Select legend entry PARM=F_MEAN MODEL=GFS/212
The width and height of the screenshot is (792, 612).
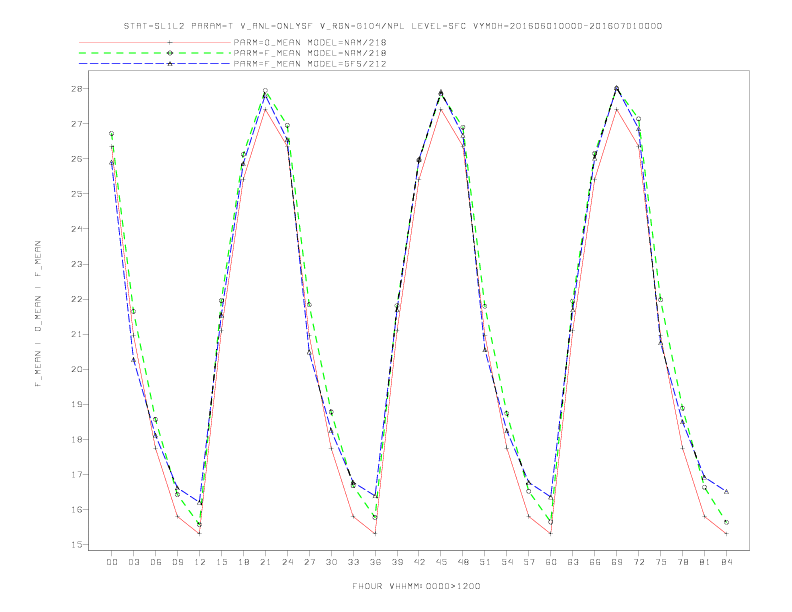(x=310, y=64)
